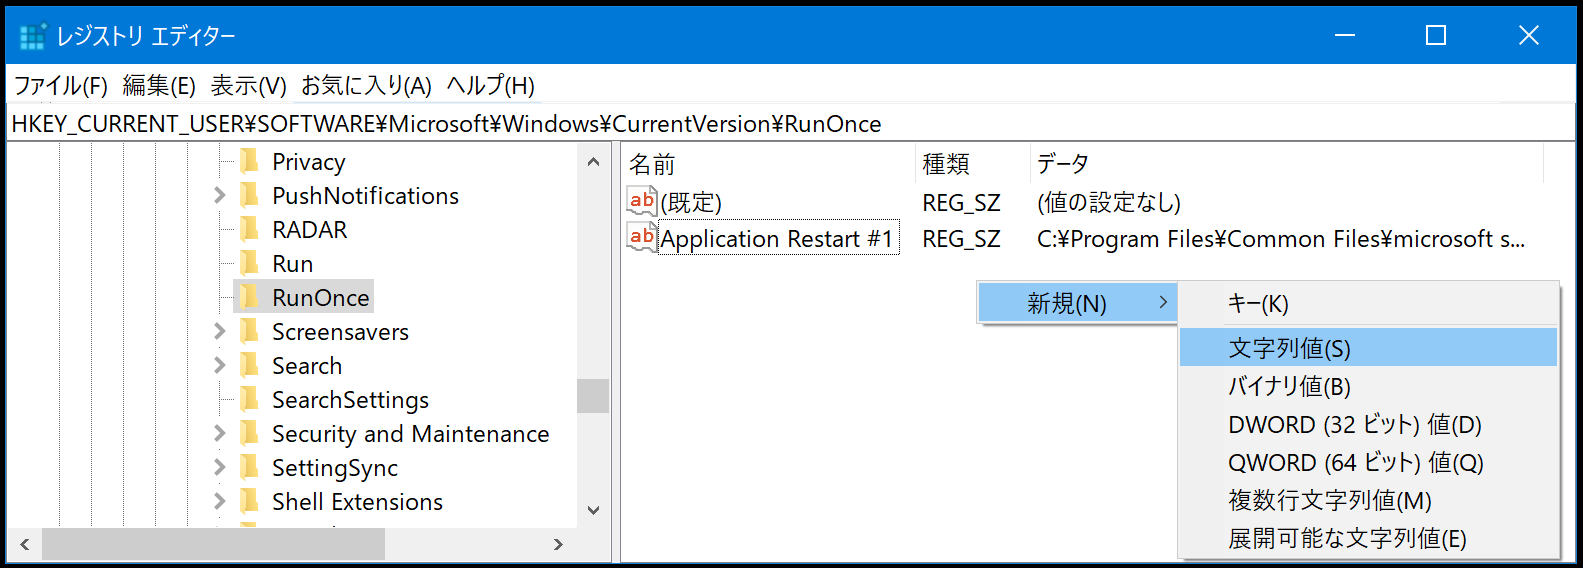Open the お気に入り(A) menu
This screenshot has height=568, width=1583.
366,86
